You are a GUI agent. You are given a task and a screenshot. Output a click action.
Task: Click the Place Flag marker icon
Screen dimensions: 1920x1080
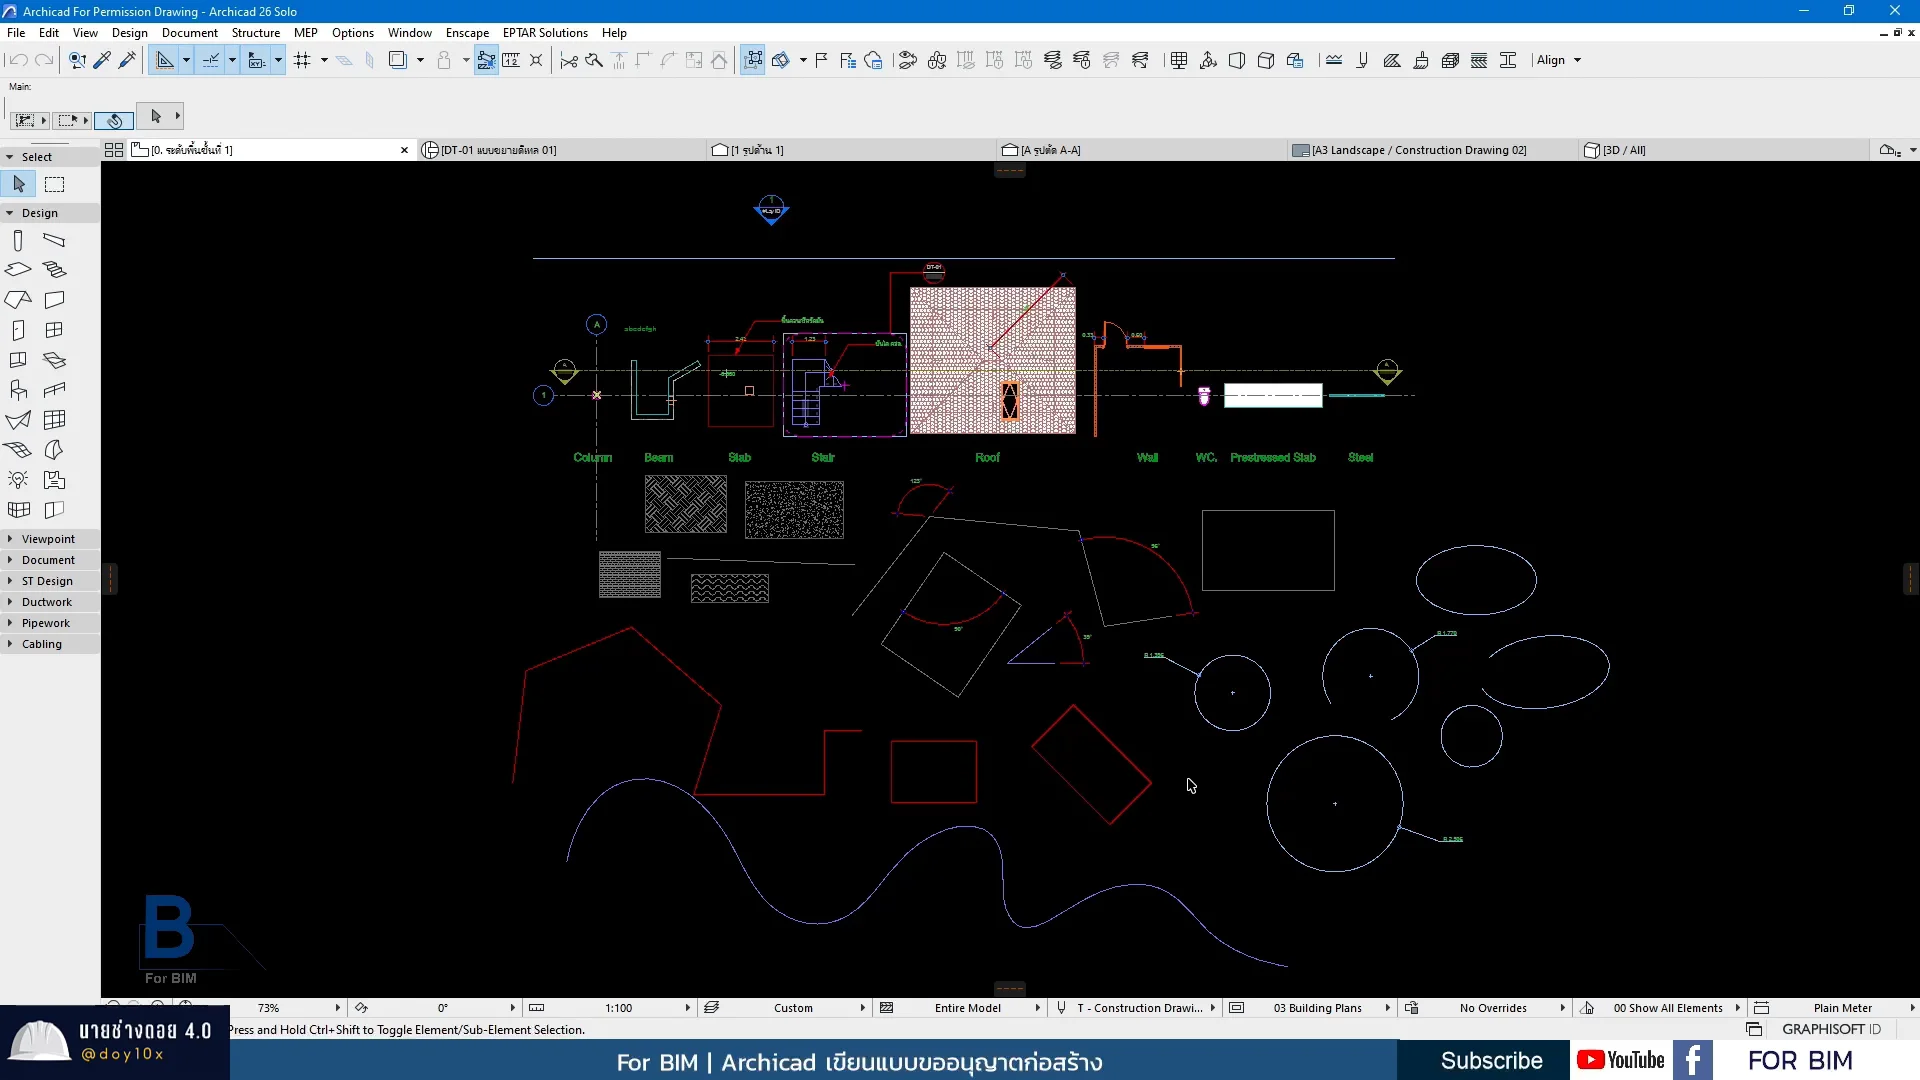pyautogui.click(x=820, y=60)
